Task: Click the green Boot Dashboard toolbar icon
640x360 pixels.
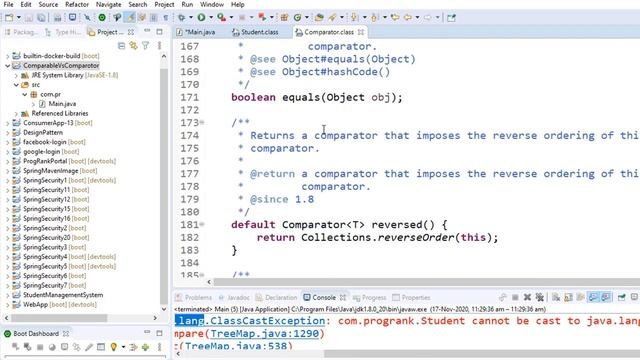Action: click(102, 18)
